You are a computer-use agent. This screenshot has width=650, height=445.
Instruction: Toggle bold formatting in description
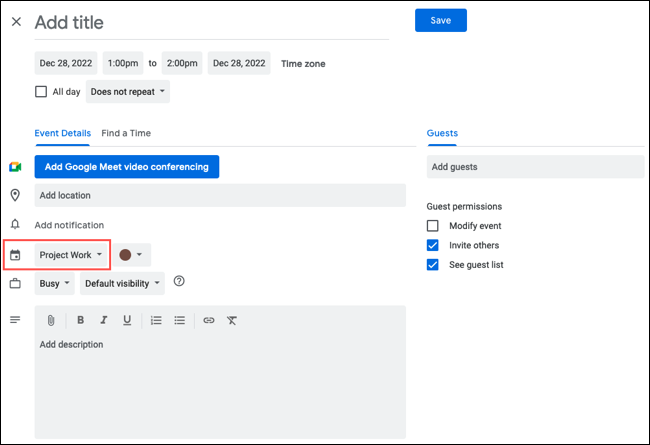80,320
